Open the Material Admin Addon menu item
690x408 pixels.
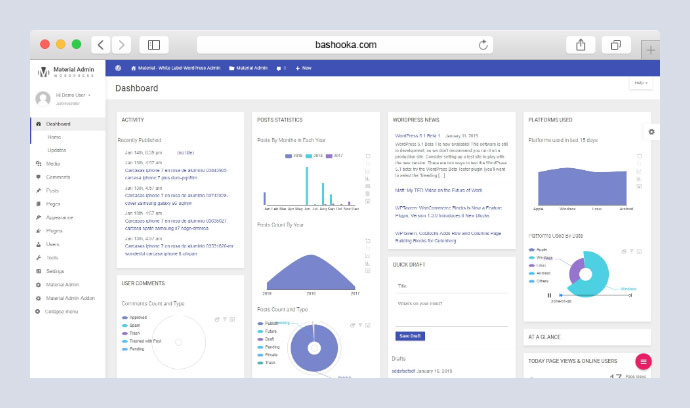(x=70, y=298)
